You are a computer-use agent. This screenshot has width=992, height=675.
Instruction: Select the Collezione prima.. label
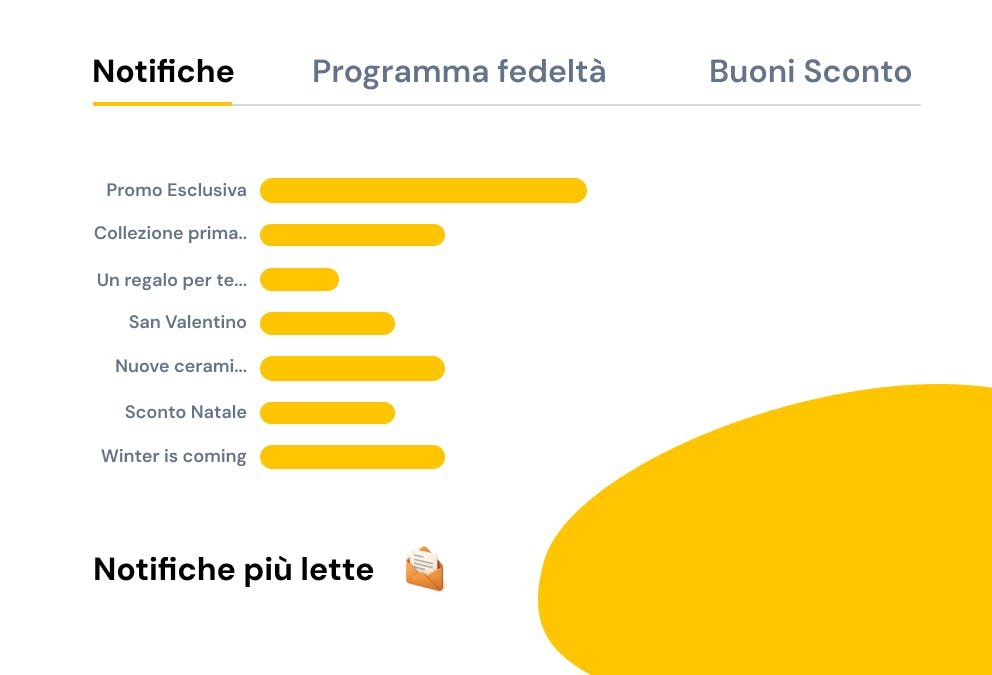coord(170,234)
